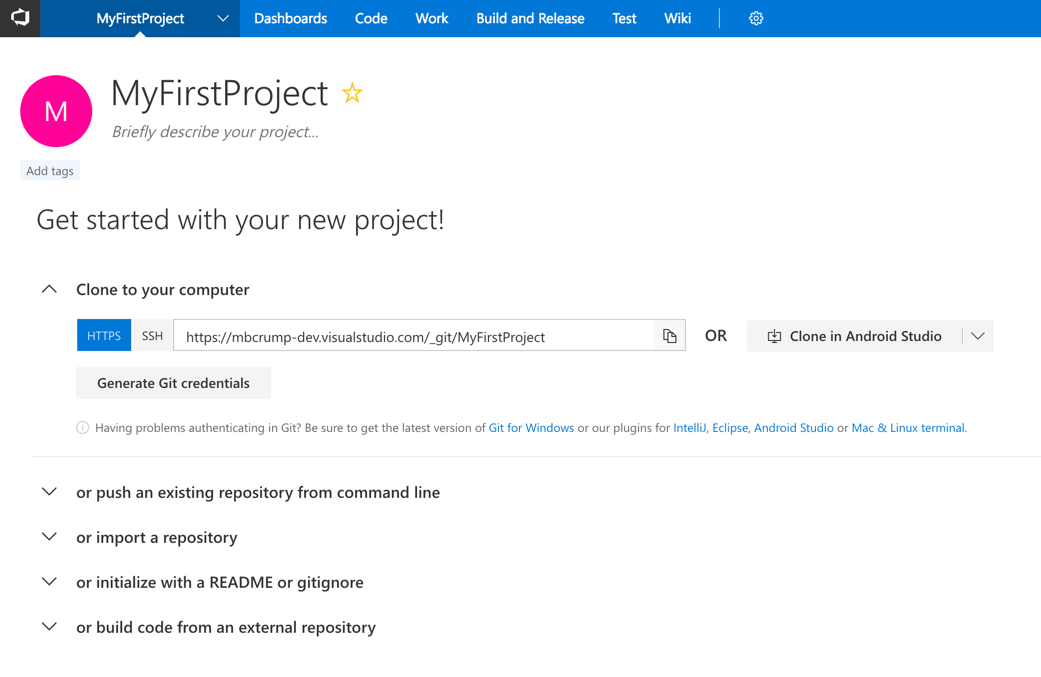Click the Visual Studio Team Services logo
Viewport: 1041px width, 677px height.
click(x=20, y=18)
